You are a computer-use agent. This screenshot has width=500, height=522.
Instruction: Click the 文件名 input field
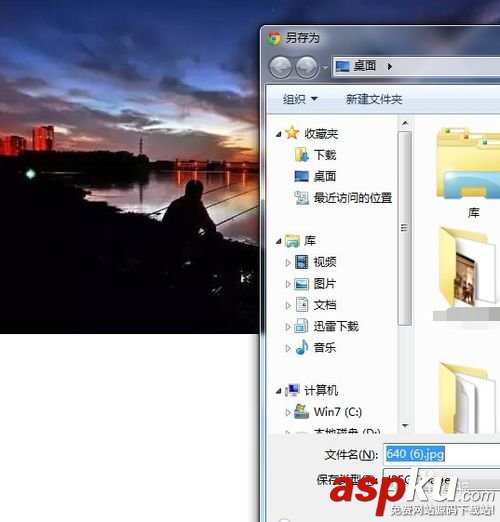pyautogui.click(x=442, y=454)
